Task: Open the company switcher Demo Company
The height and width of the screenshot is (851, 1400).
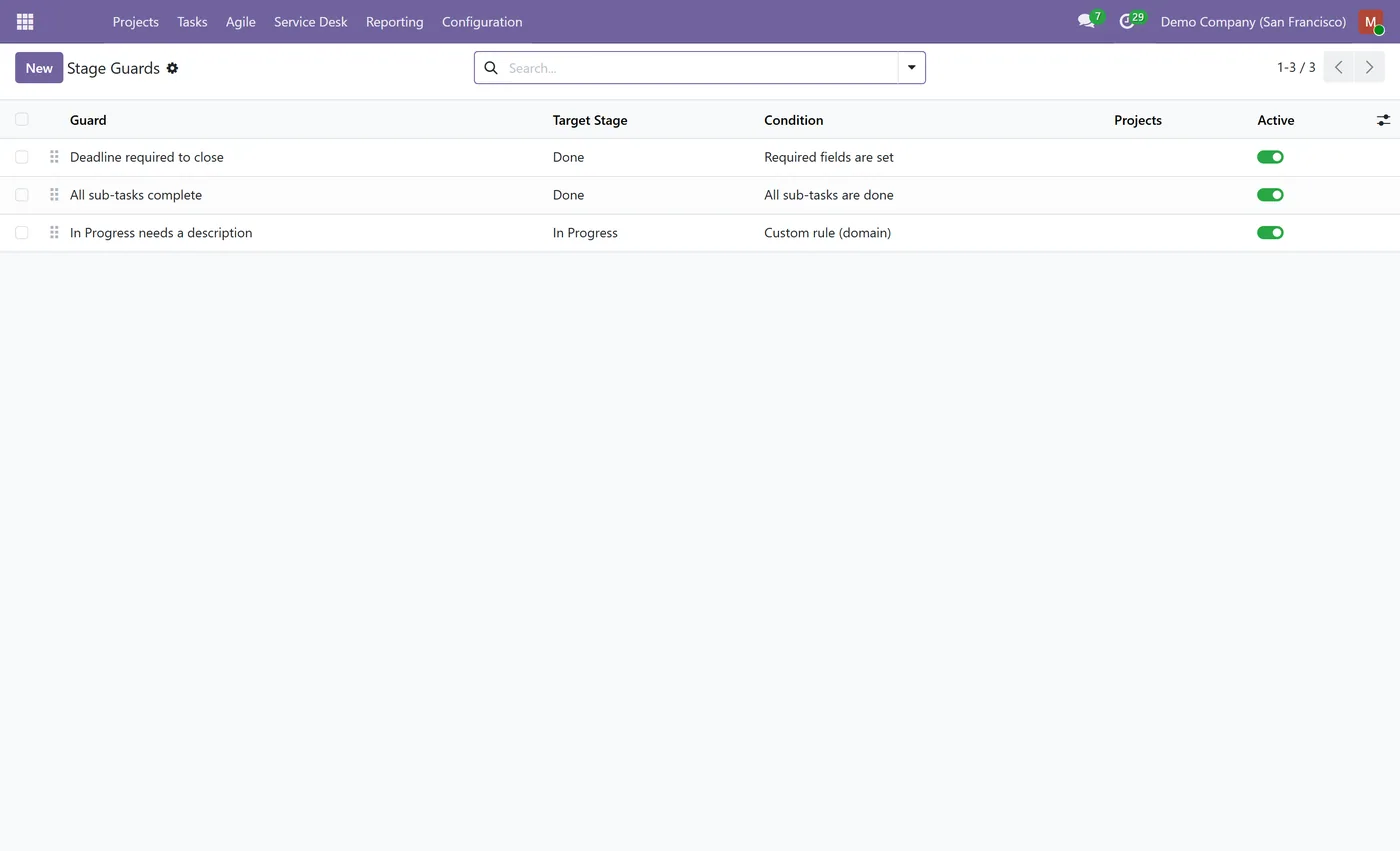Action: [x=1253, y=21]
